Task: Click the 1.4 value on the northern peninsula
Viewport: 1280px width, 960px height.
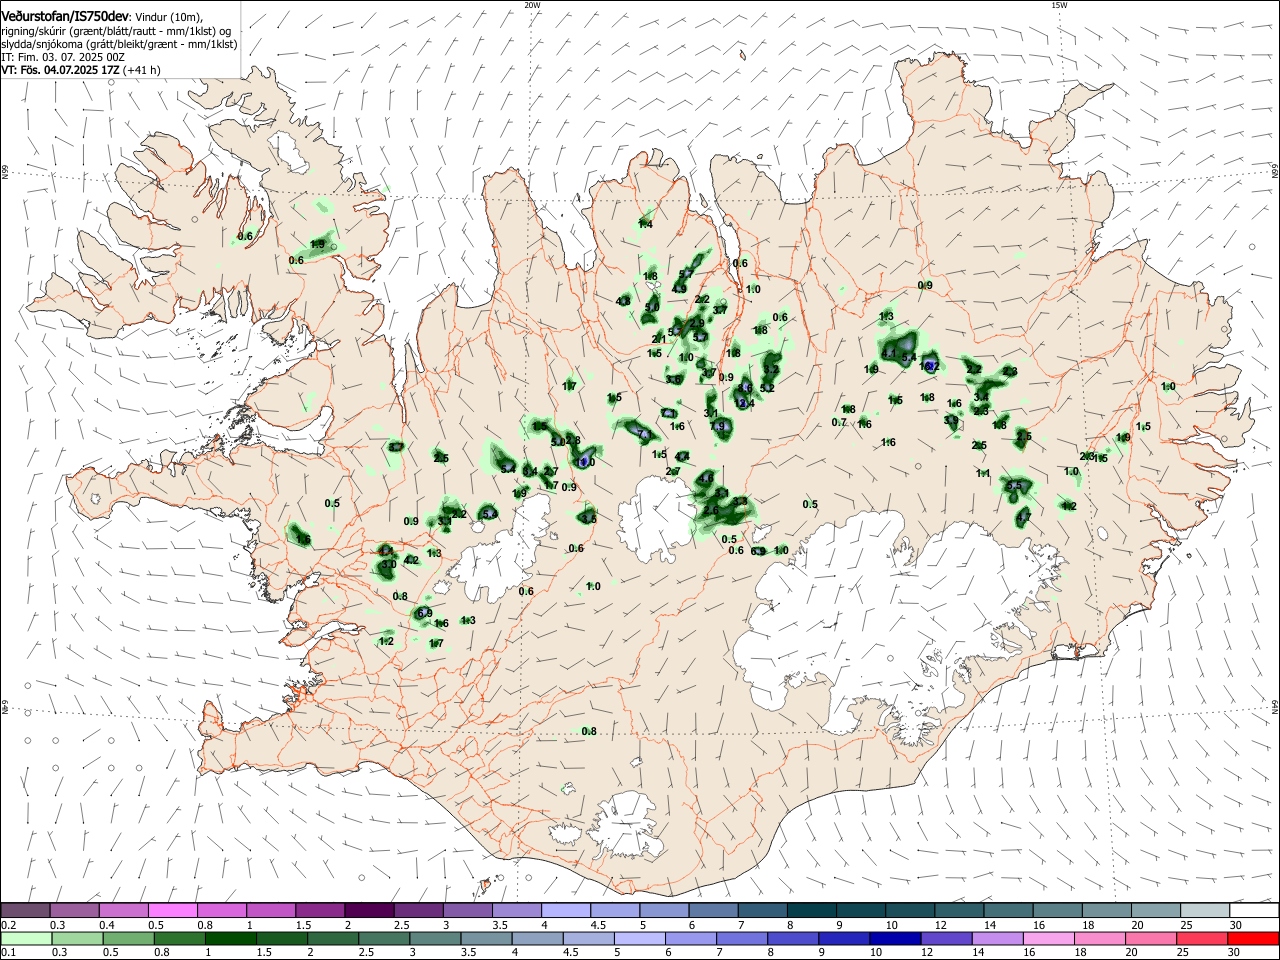Action: (645, 225)
